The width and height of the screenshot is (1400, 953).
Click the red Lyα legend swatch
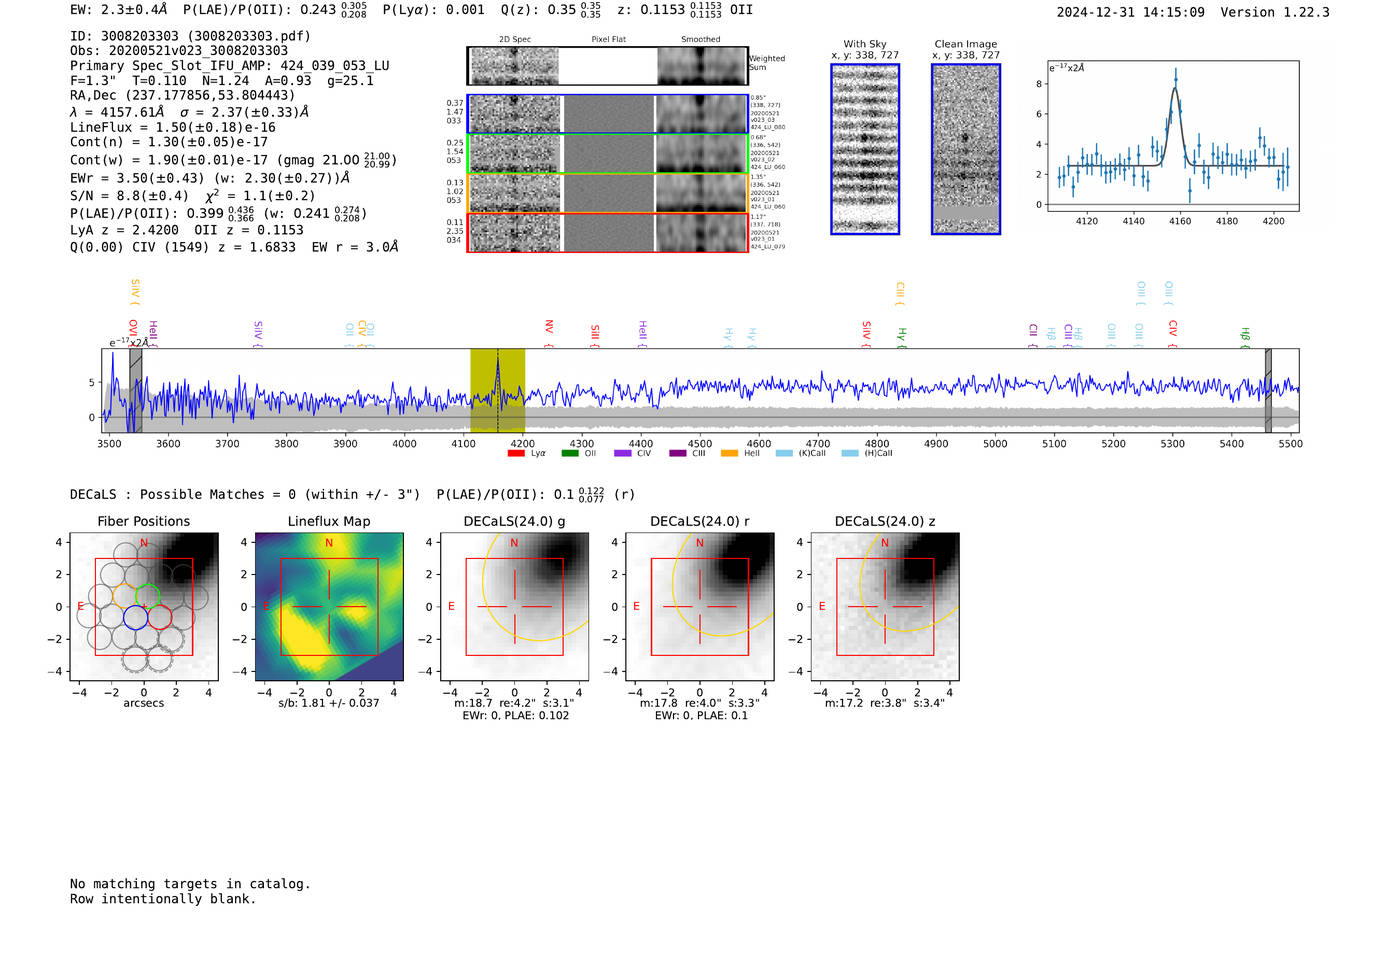point(516,453)
